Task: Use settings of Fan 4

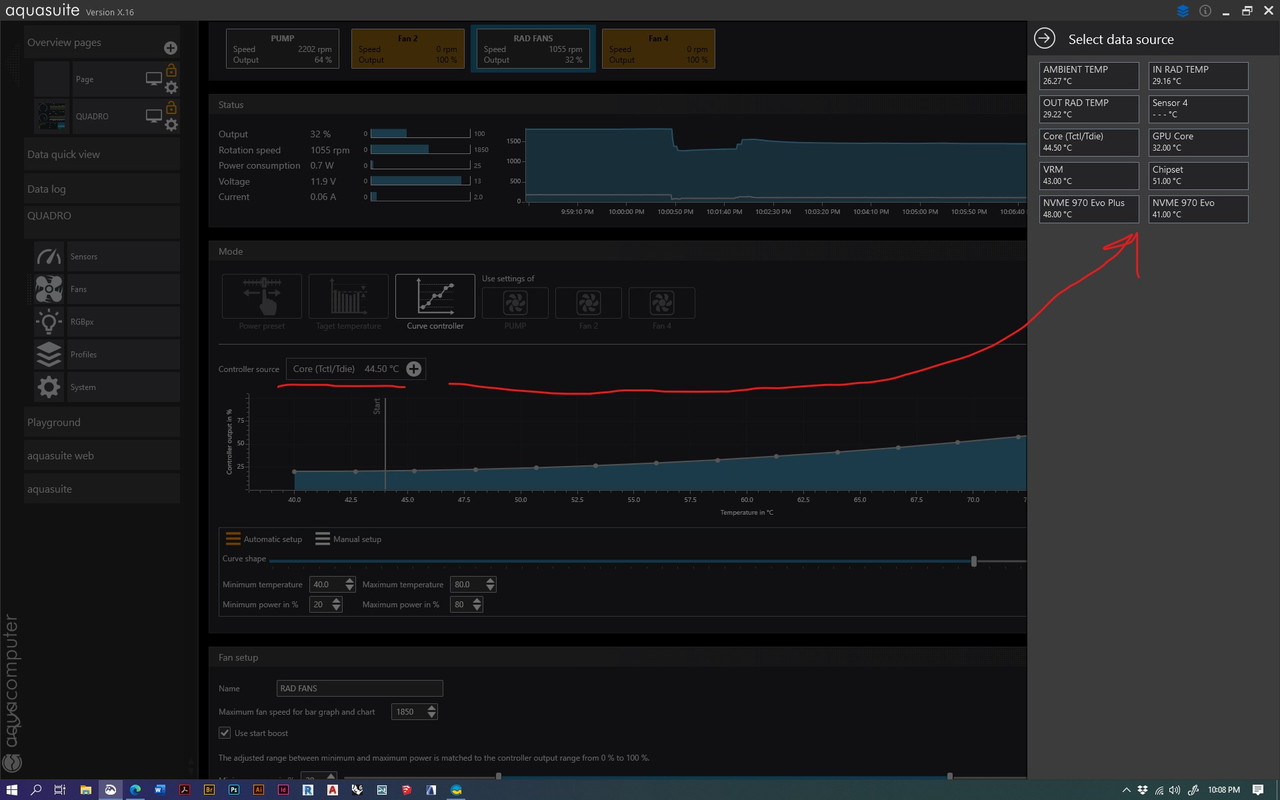Action: tap(661, 303)
